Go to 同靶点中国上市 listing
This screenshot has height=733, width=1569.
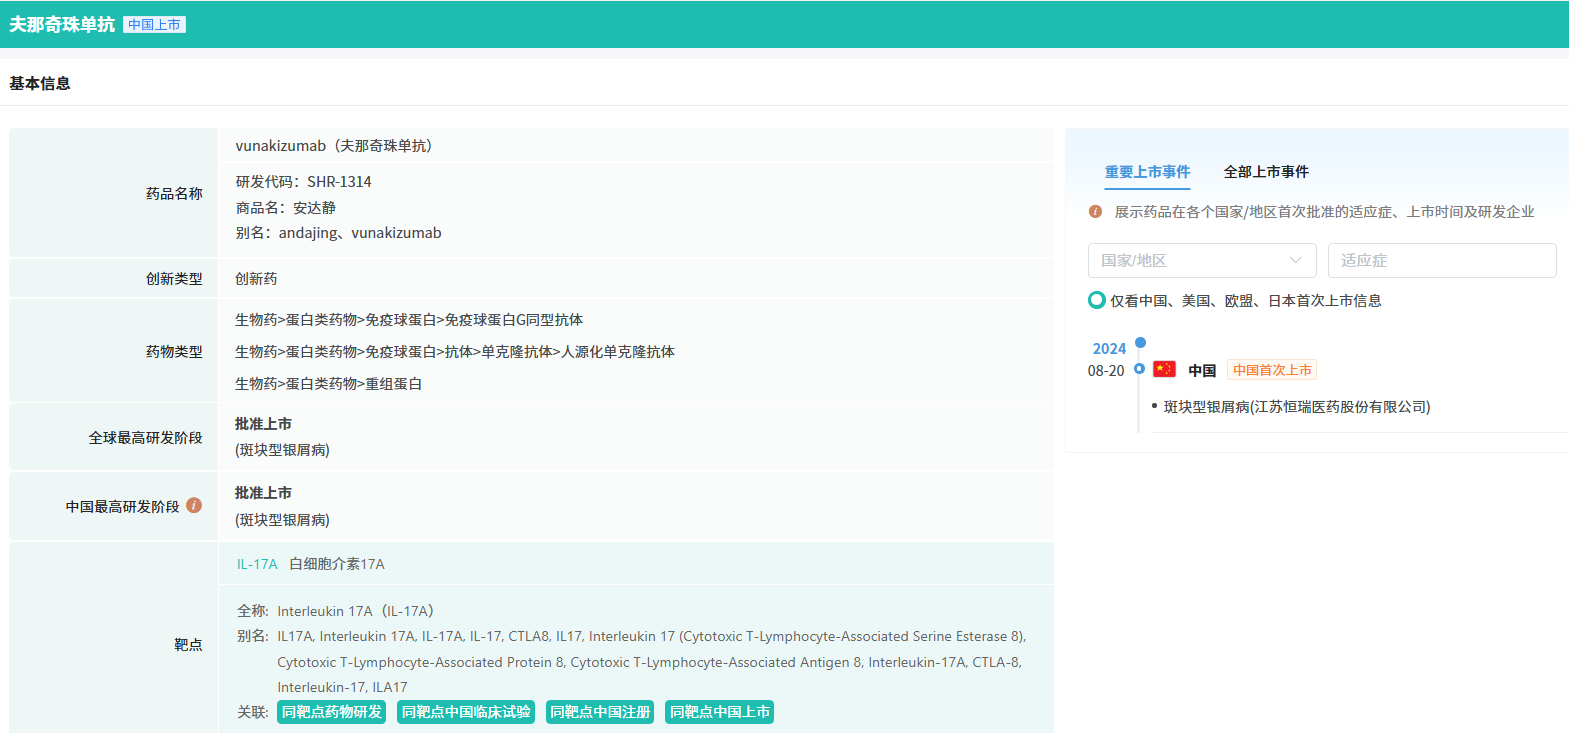719,712
